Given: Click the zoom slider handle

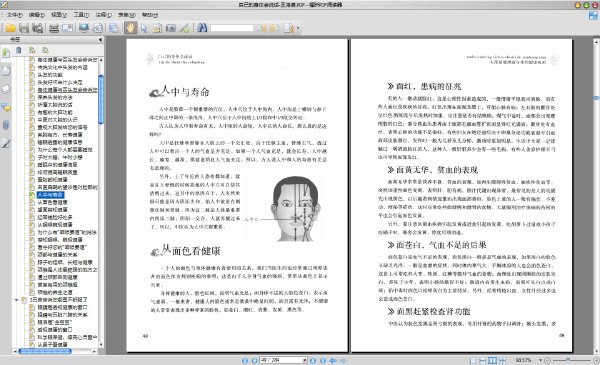Looking at the screenshot, I should click(568, 360).
